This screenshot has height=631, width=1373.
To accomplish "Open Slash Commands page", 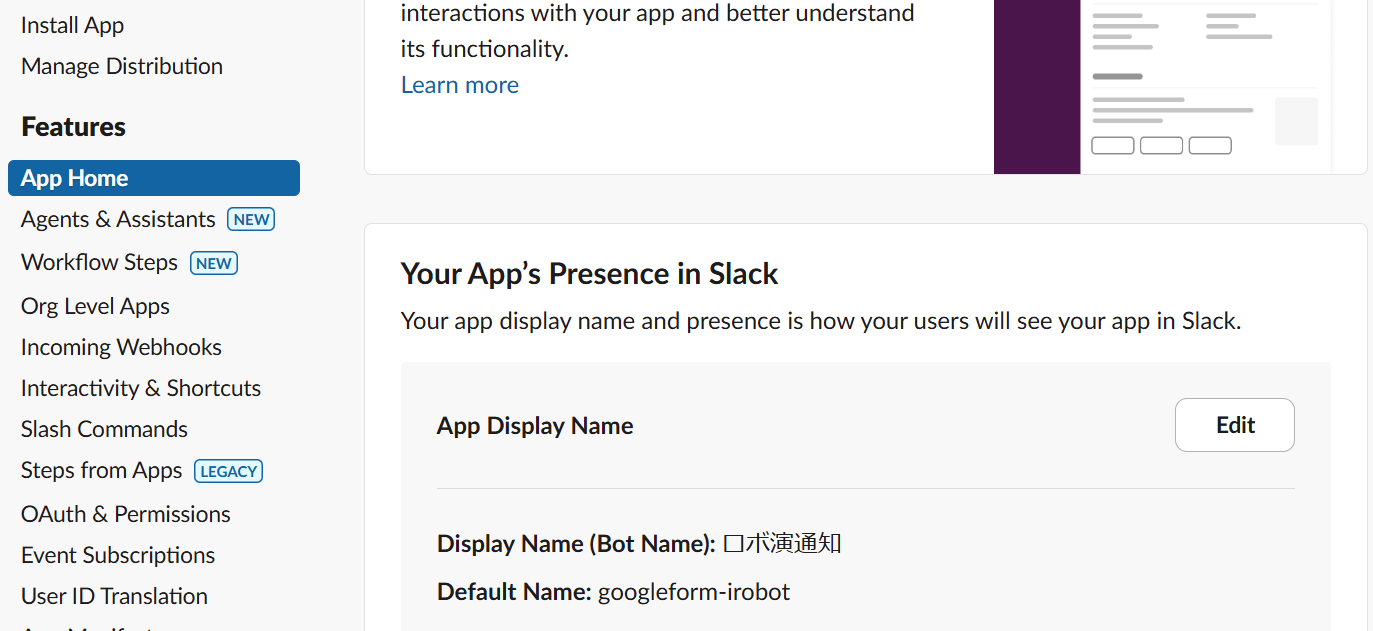I will [x=104, y=429].
